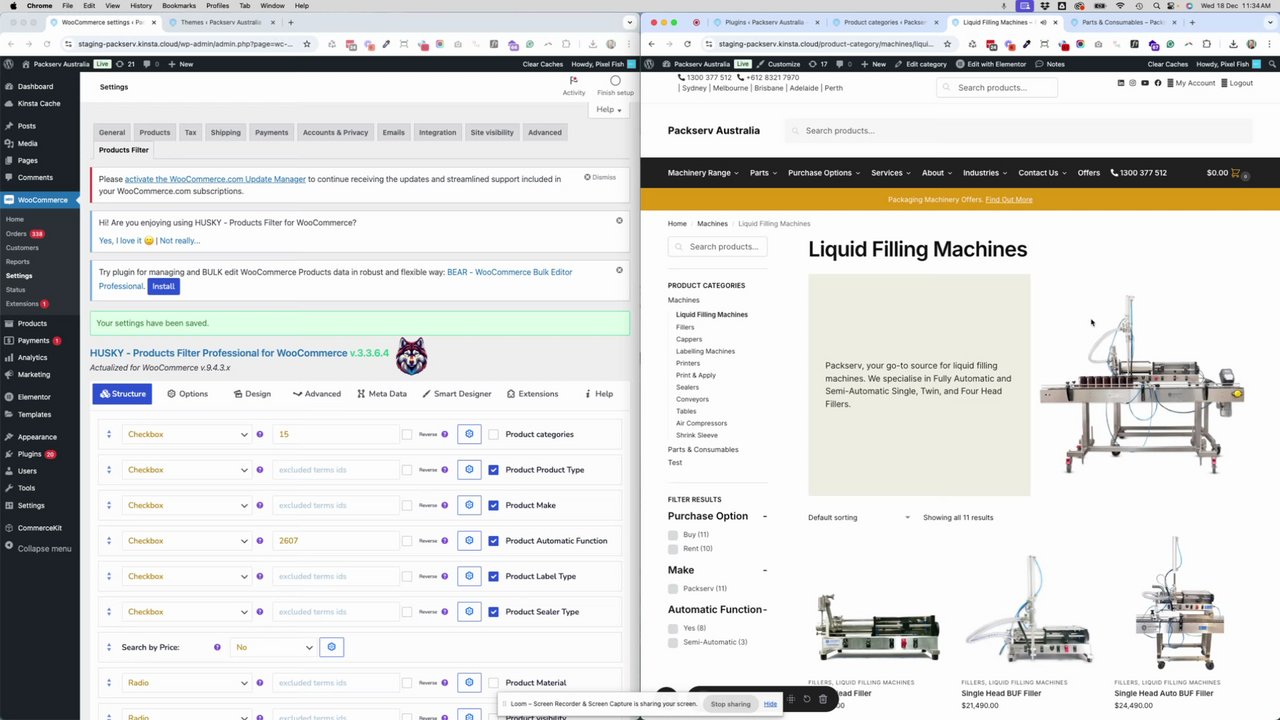Screen dimensions: 1280x720
Task: Collapse the Purchase Option filter section
Action: [765, 516]
